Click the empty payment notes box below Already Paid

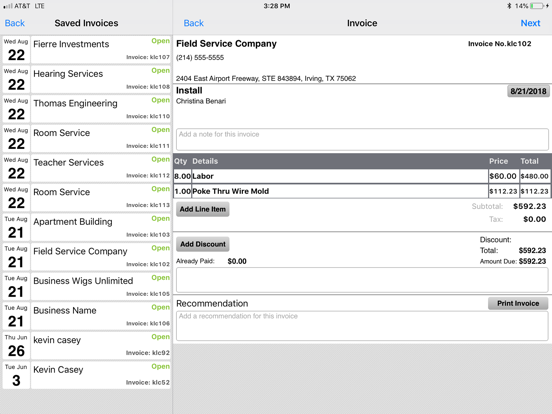362,280
